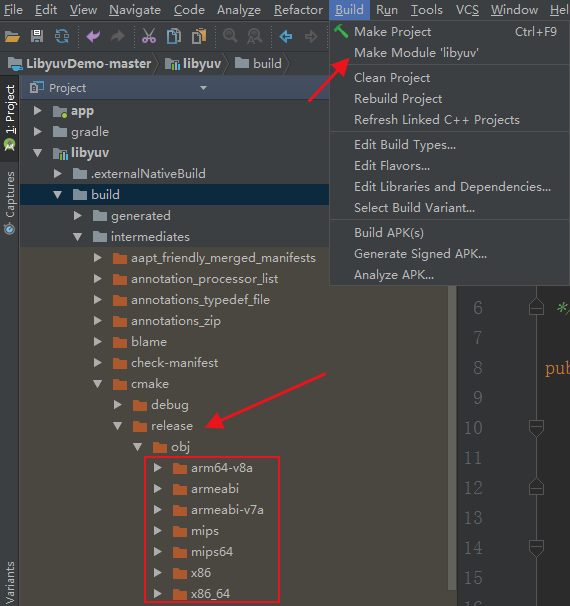Image resolution: width=570 pixels, height=606 pixels.
Task: Click the Back navigation arrow icon
Action: click(x=286, y=37)
